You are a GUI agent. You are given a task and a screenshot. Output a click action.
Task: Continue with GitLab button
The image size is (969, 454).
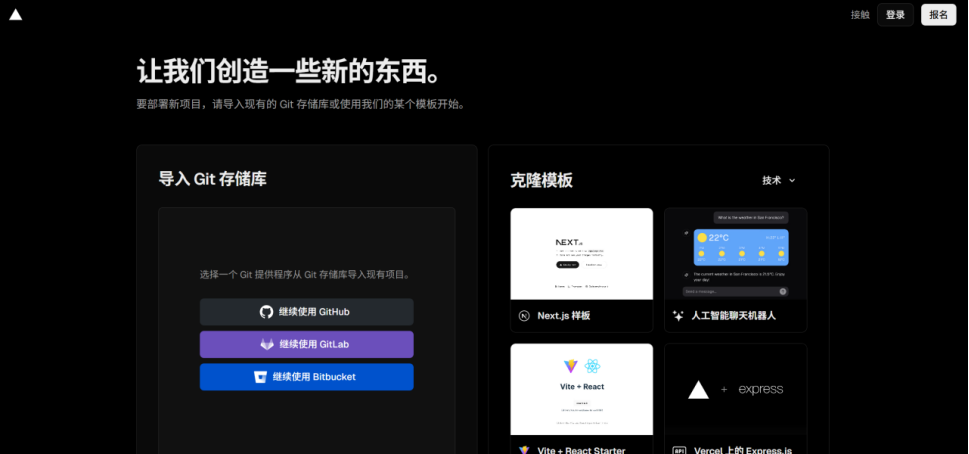(307, 344)
